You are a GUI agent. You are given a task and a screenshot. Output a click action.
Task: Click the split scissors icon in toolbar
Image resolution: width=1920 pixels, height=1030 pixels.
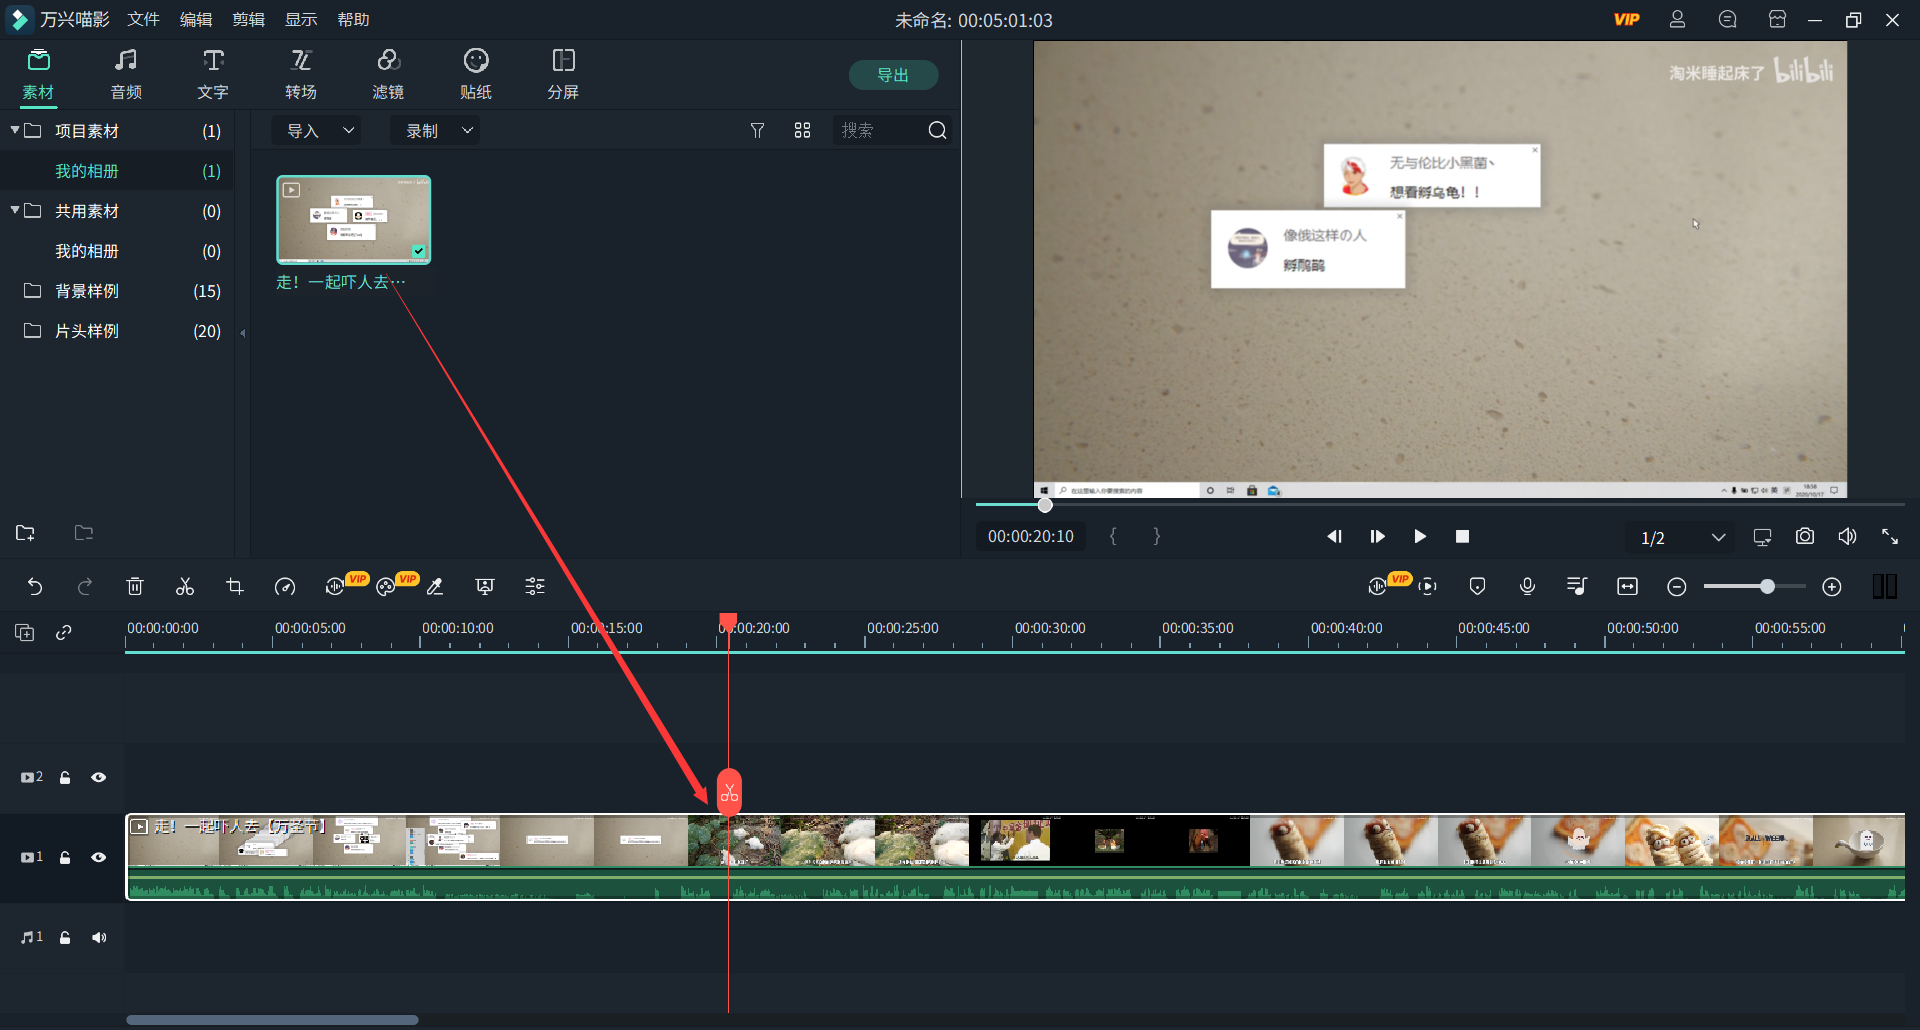185,587
